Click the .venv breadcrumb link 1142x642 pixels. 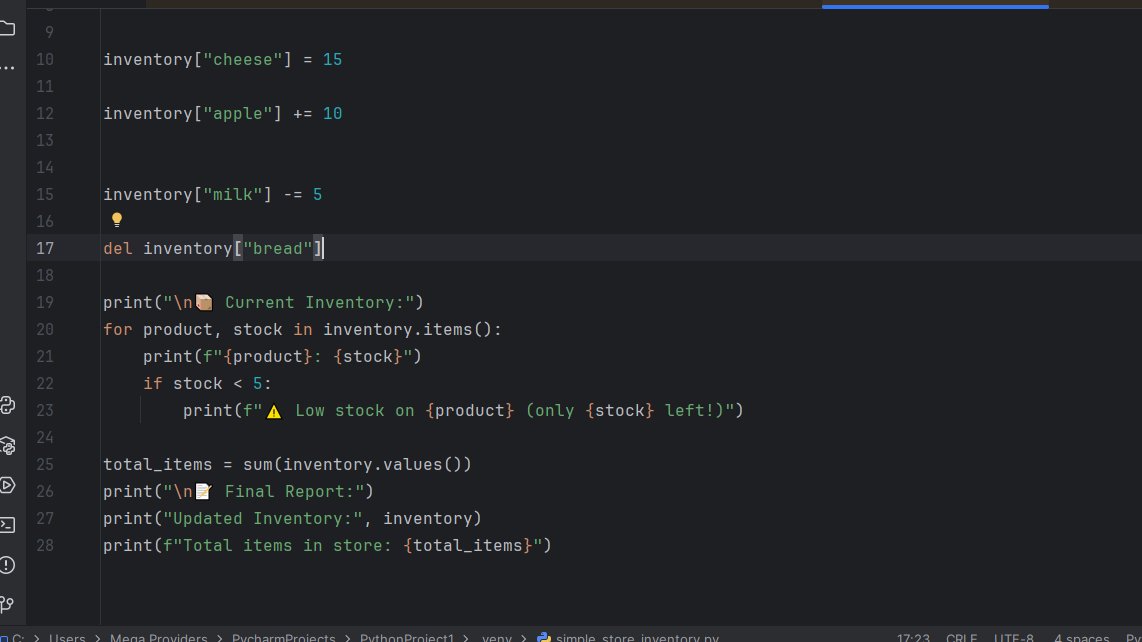click(497, 638)
